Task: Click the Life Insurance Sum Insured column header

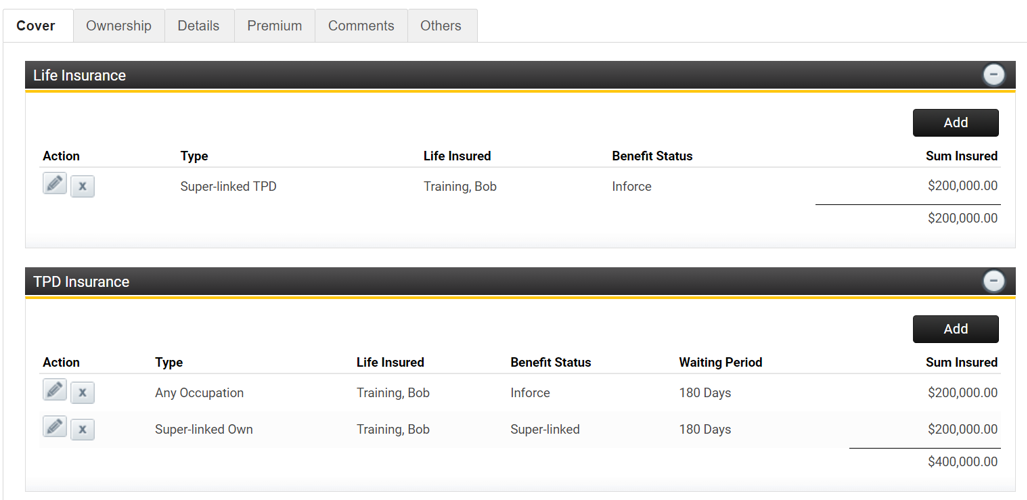Action: [961, 156]
